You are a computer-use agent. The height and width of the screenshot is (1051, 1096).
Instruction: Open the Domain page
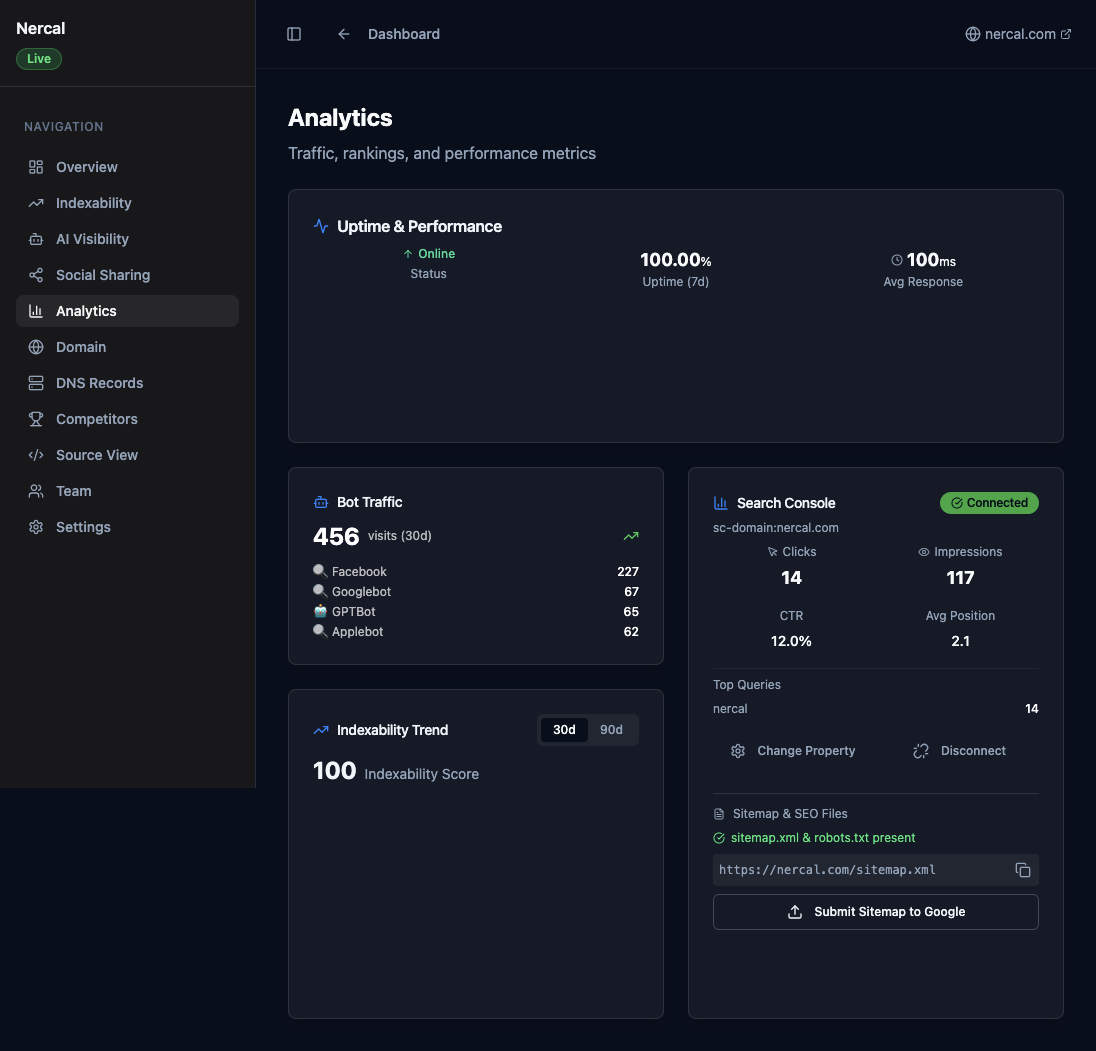coord(127,347)
